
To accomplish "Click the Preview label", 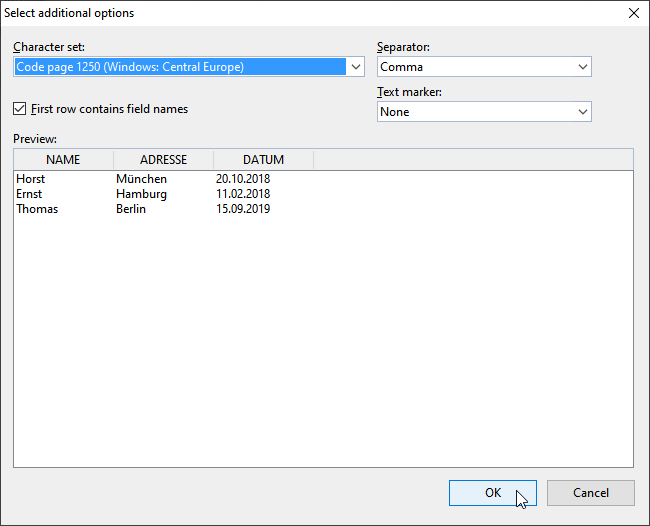I will (x=35, y=139).
